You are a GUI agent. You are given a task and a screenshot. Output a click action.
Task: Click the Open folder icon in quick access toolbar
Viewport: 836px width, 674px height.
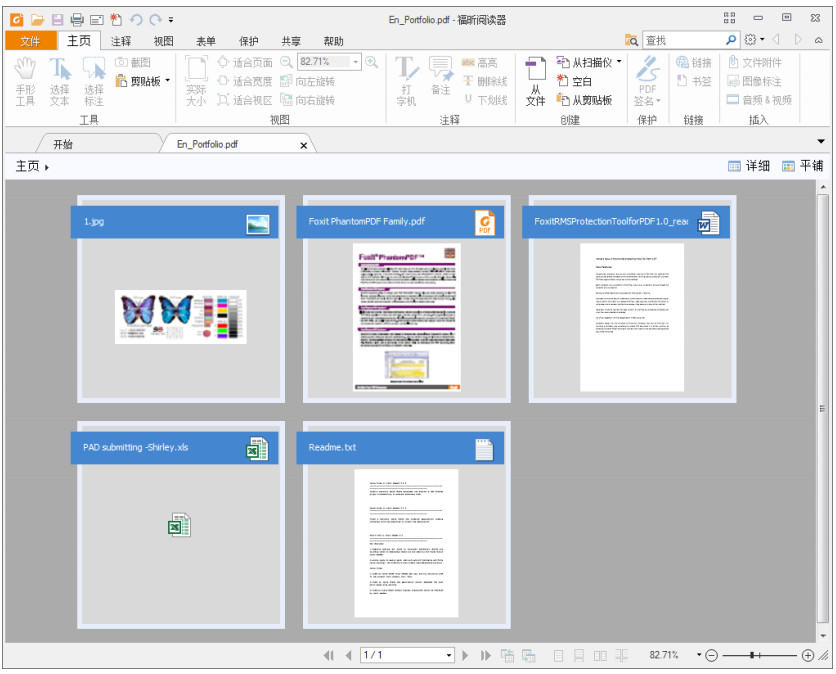[37, 19]
